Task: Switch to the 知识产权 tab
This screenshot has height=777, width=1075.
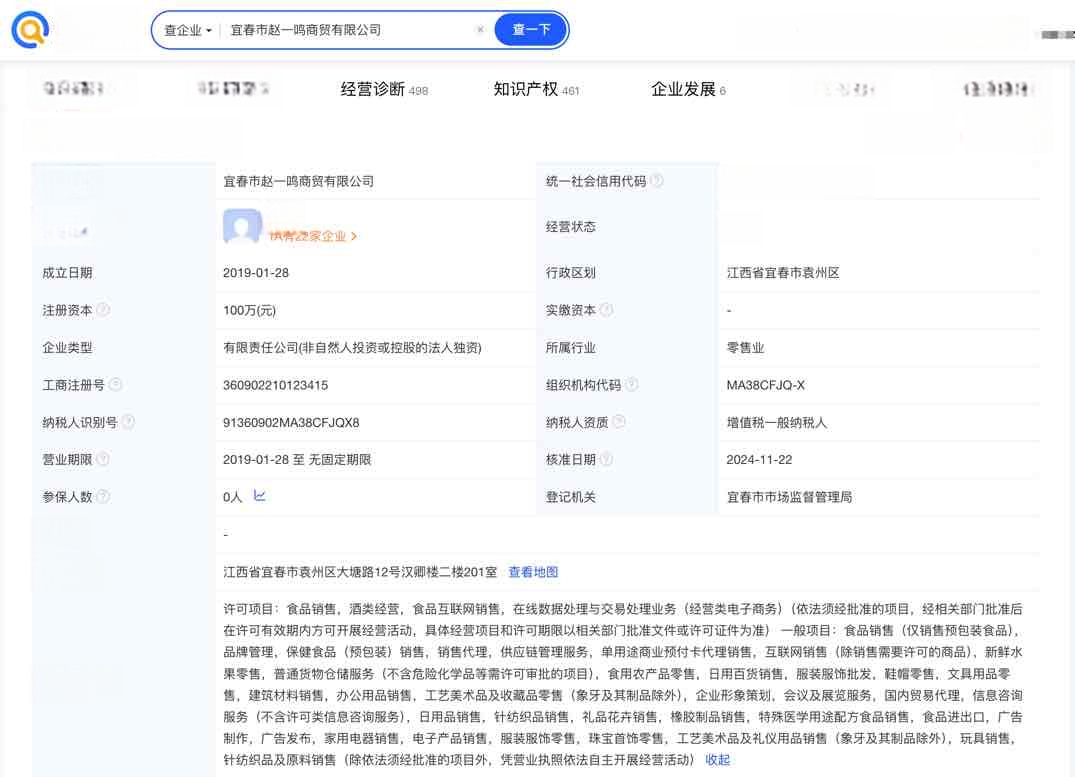Action: (536, 89)
